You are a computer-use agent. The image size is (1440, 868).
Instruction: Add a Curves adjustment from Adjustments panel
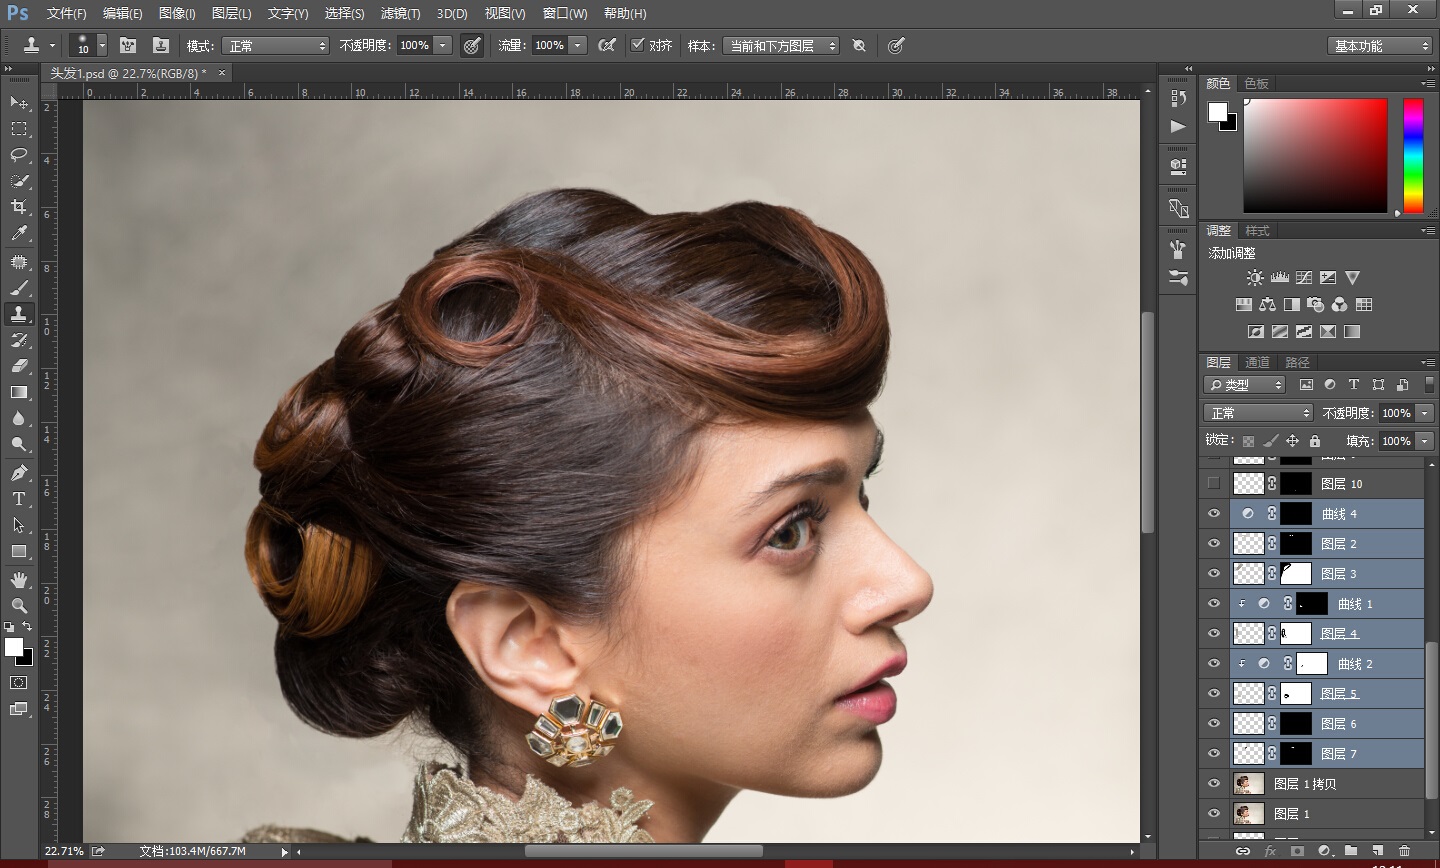click(x=1304, y=278)
